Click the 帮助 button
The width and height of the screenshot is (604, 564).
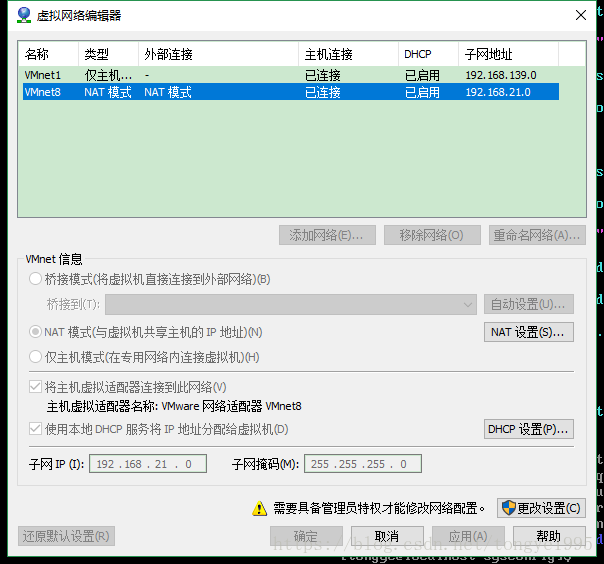[x=549, y=536]
